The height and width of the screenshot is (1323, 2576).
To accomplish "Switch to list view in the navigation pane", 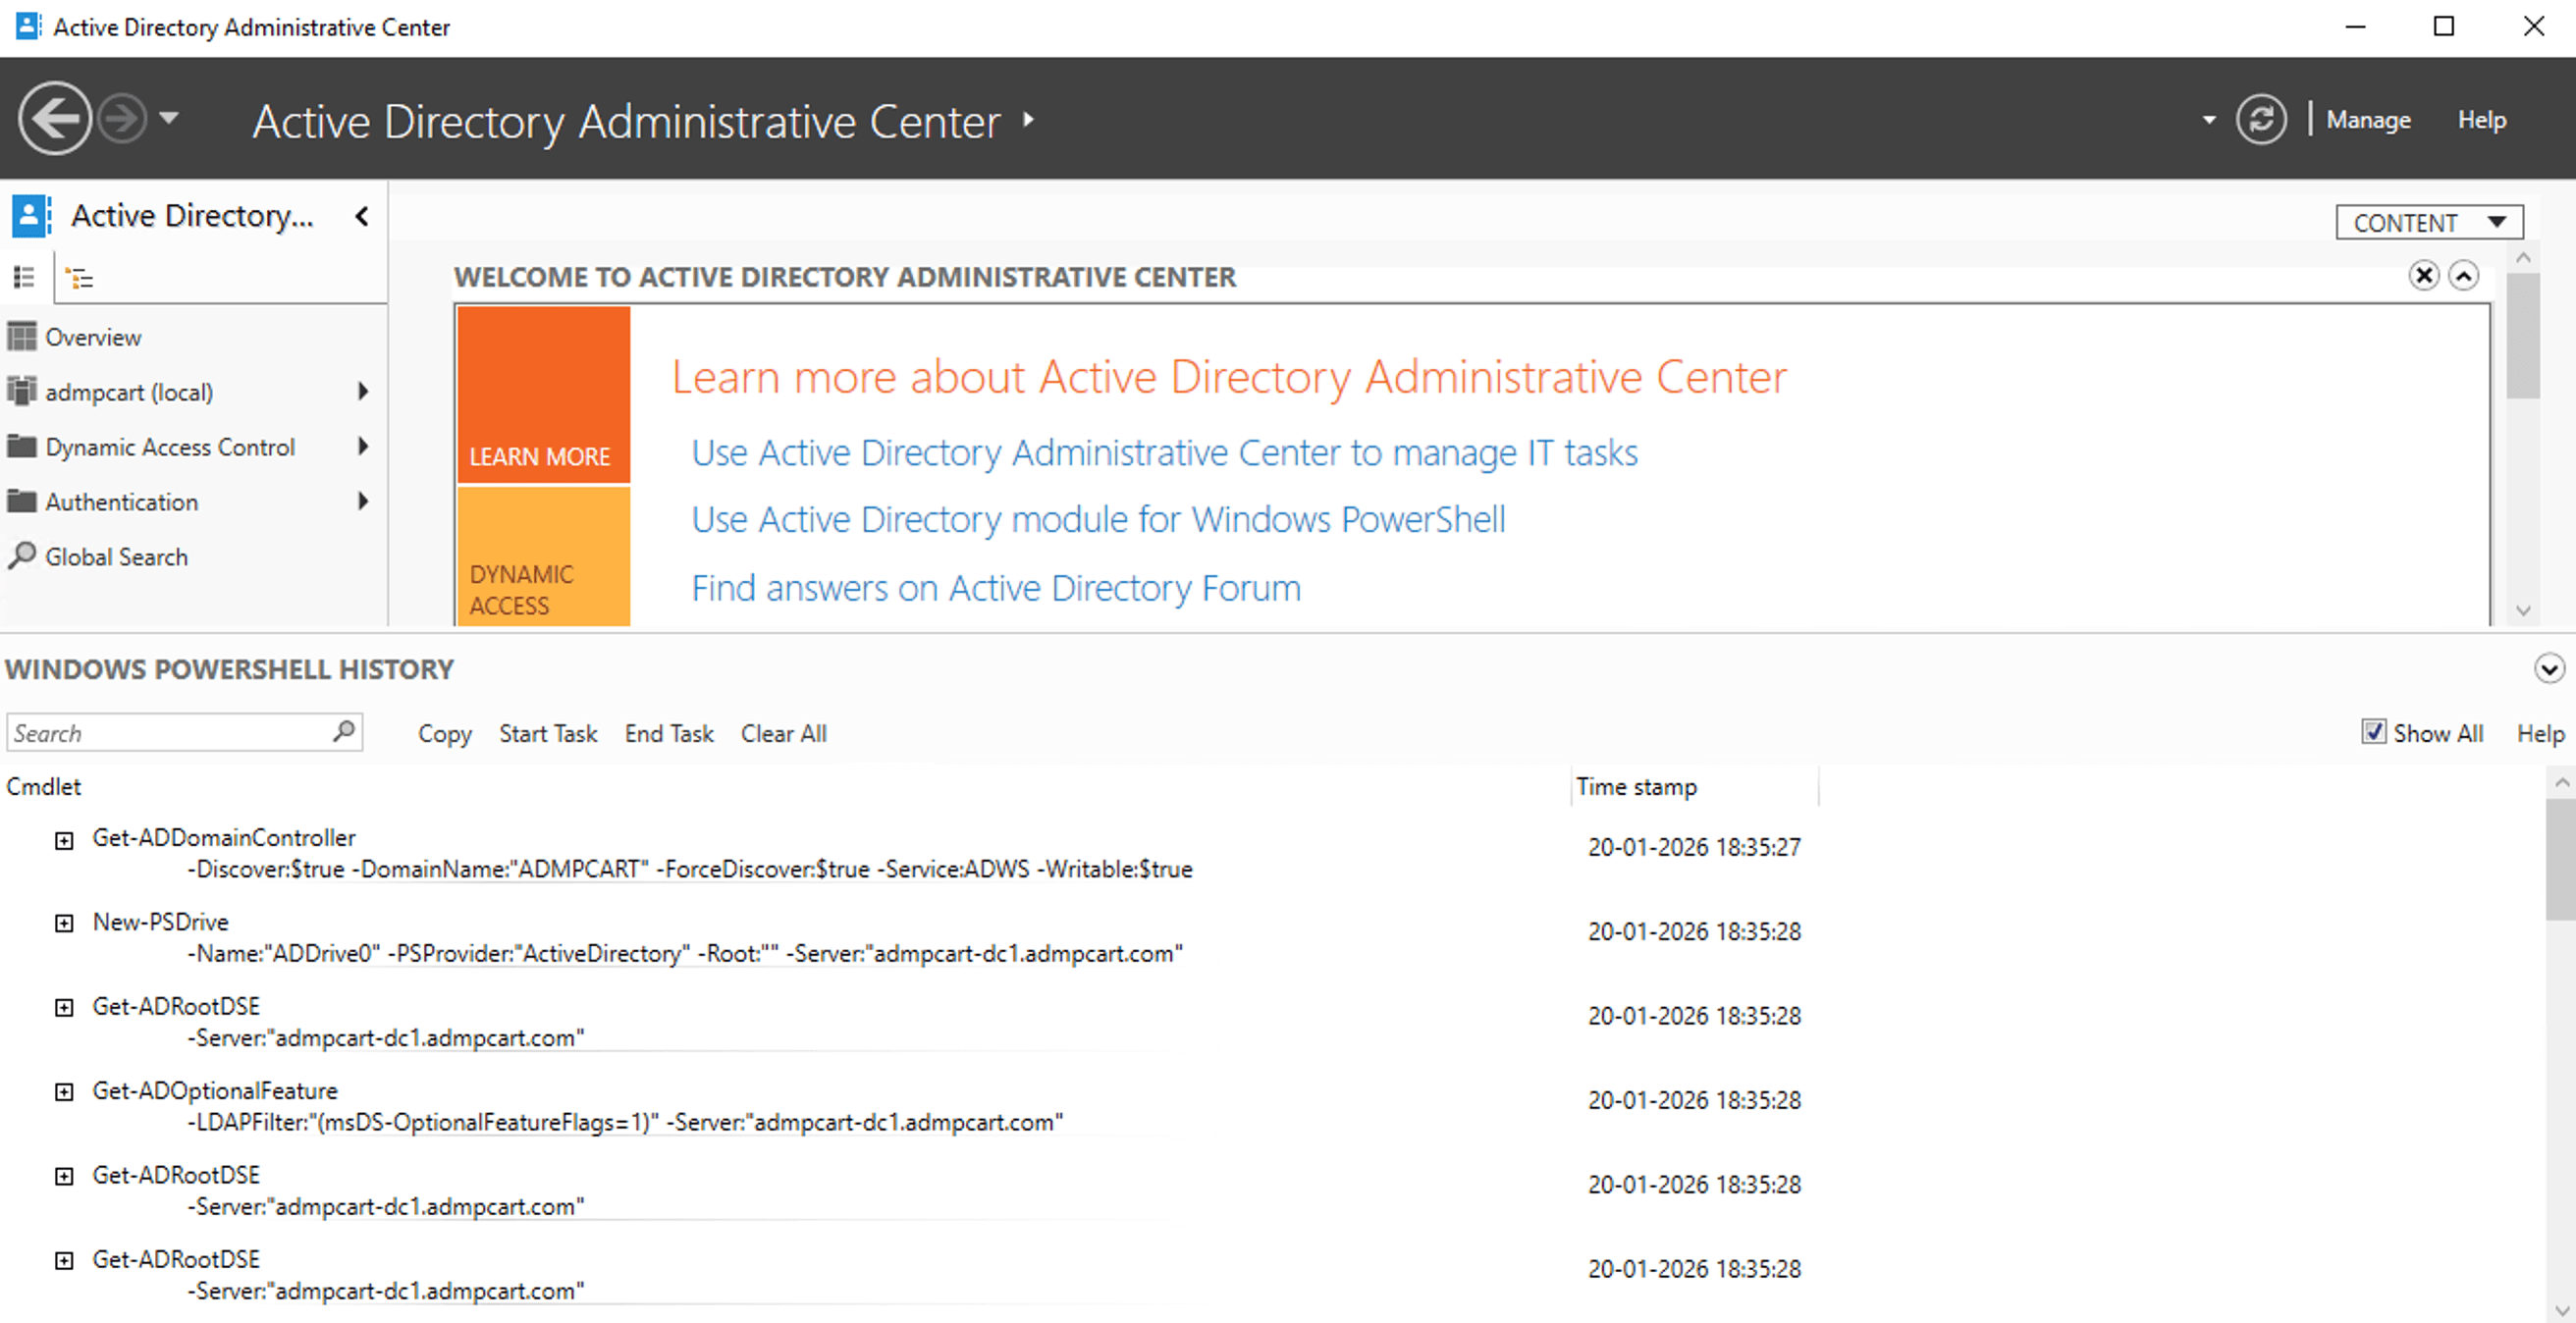I will [24, 277].
